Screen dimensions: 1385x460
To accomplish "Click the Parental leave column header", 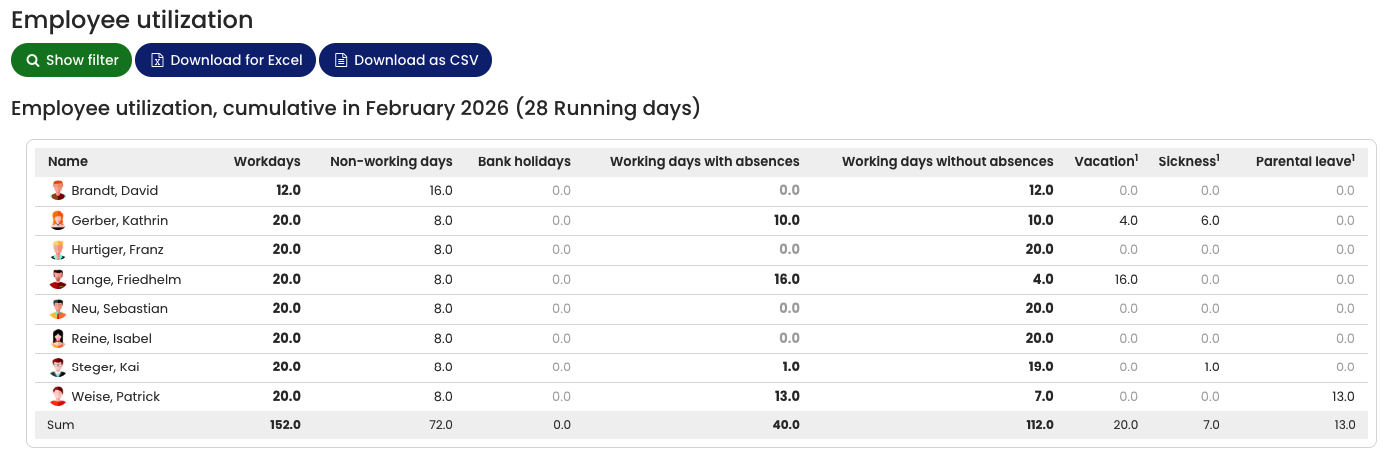I will [1305, 162].
